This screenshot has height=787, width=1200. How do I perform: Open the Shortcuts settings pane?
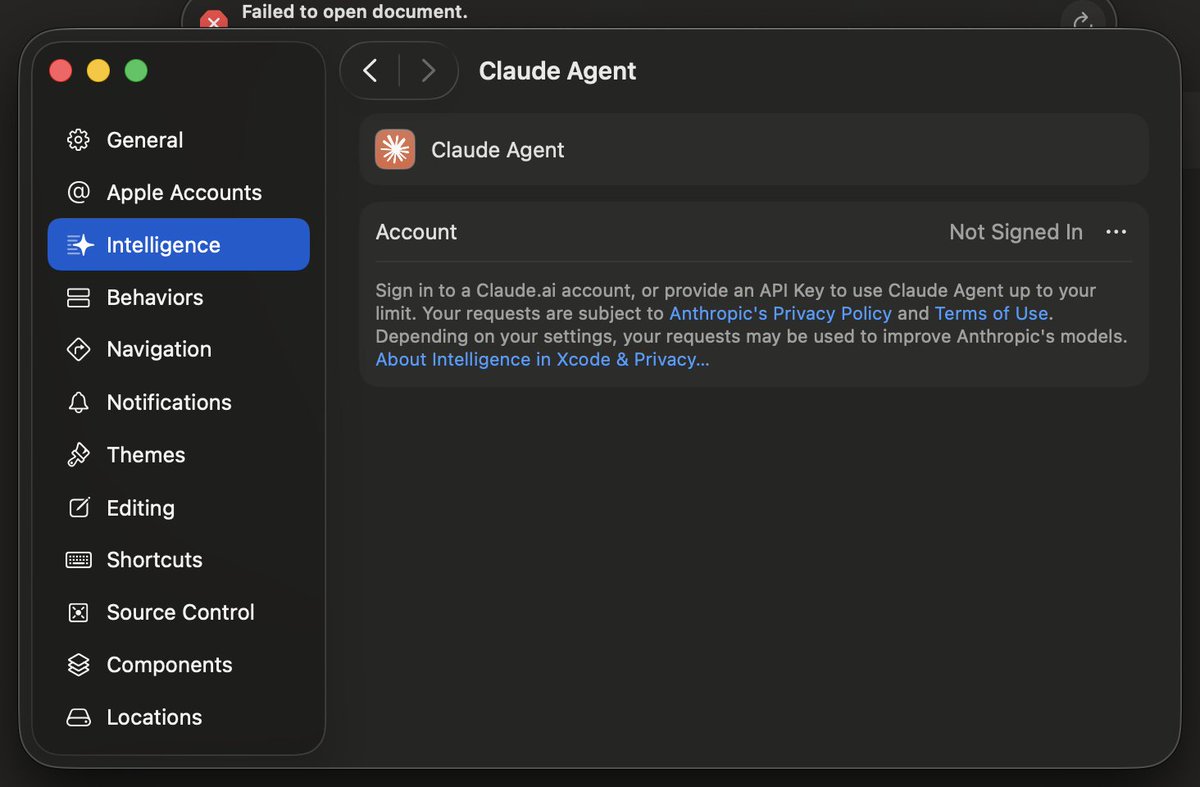click(x=179, y=560)
